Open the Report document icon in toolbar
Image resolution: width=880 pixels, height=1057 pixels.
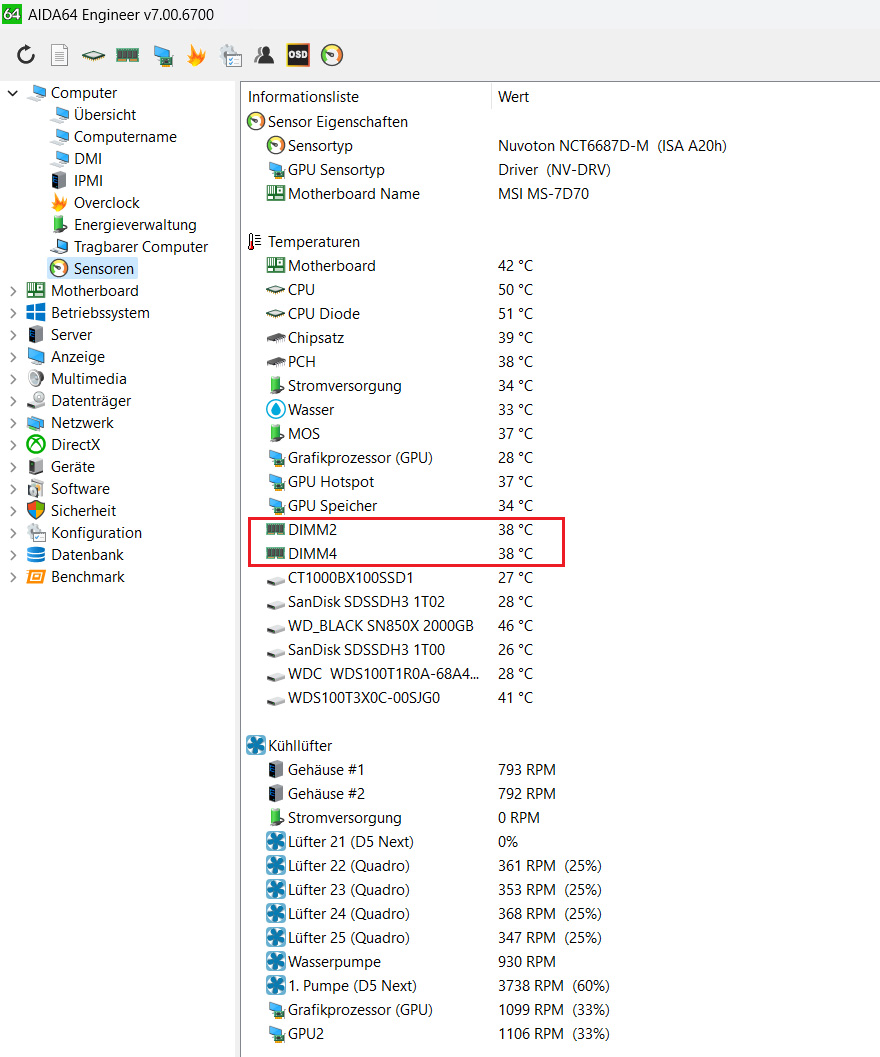59,55
